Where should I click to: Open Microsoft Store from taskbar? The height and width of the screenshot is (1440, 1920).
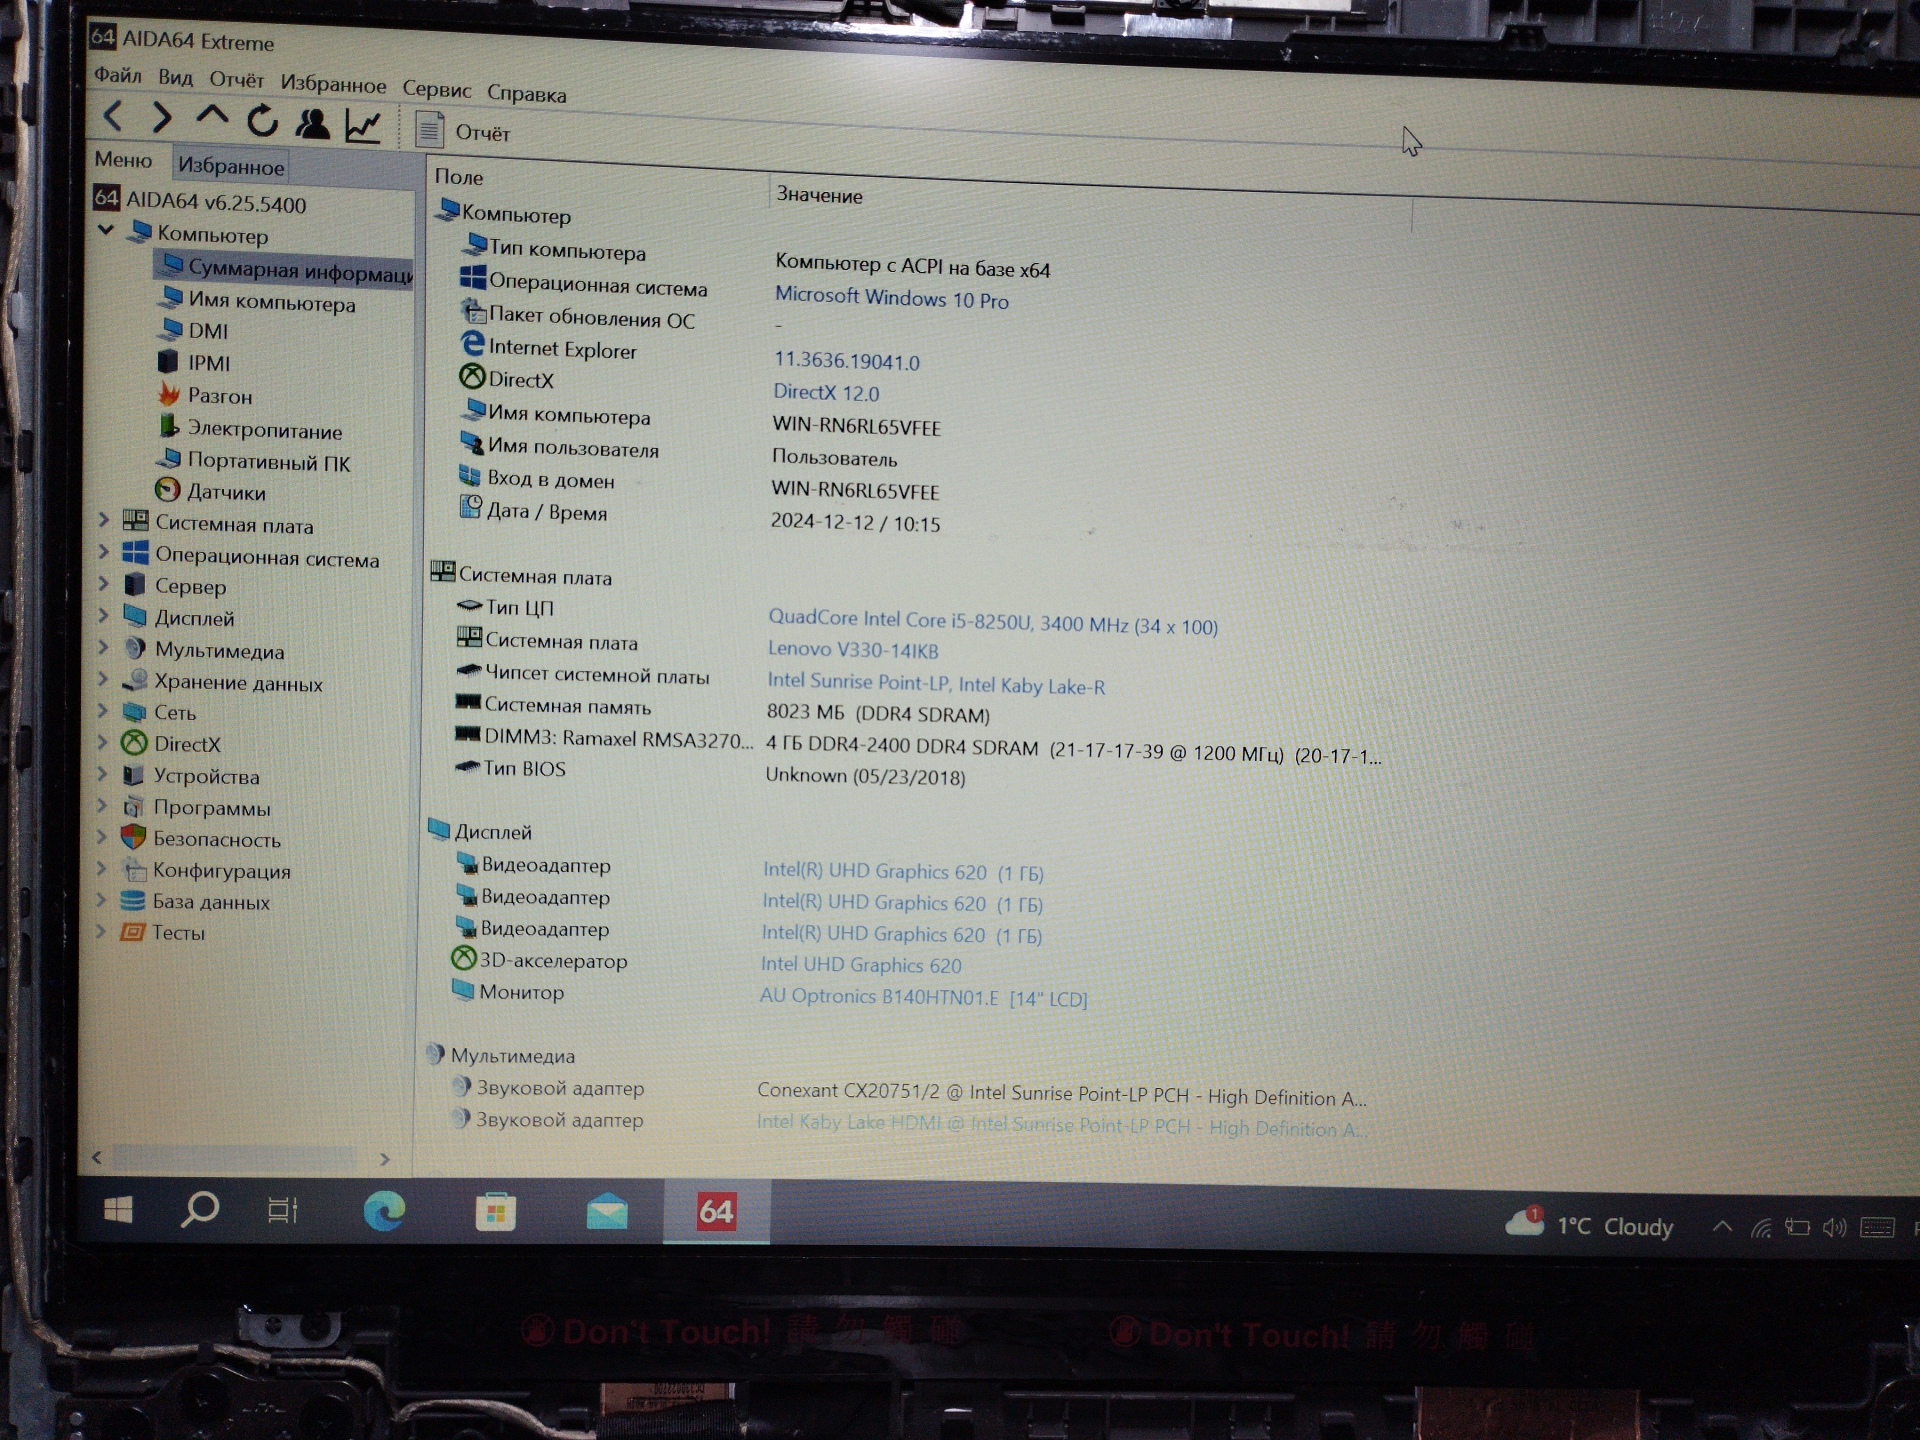tap(496, 1212)
